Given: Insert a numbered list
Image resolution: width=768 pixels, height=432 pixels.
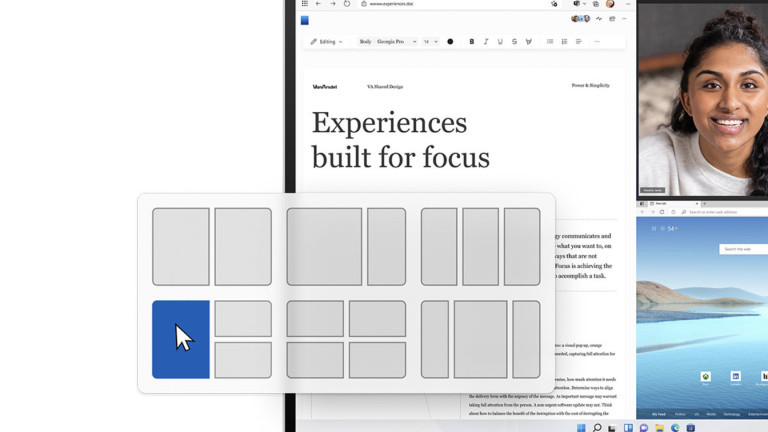Looking at the screenshot, I should 564,42.
